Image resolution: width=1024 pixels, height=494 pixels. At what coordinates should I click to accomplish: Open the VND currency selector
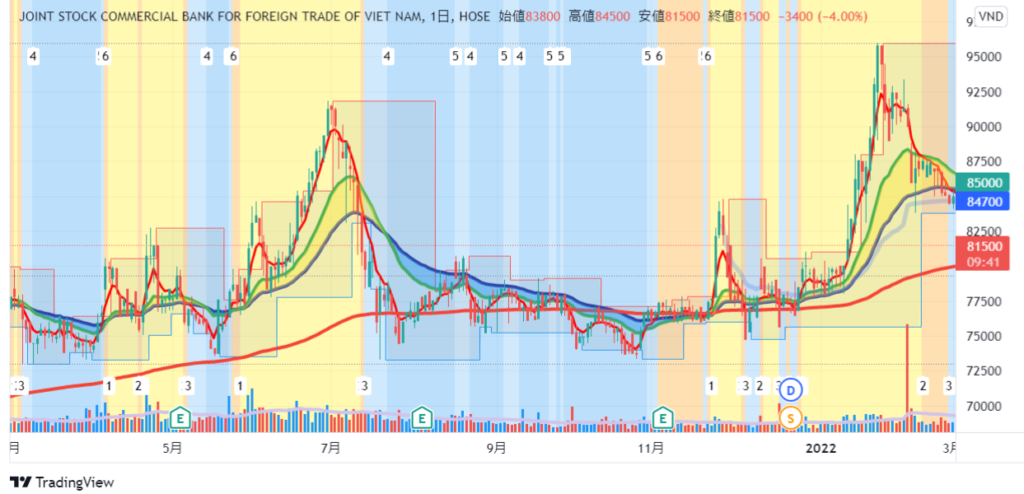coord(991,17)
